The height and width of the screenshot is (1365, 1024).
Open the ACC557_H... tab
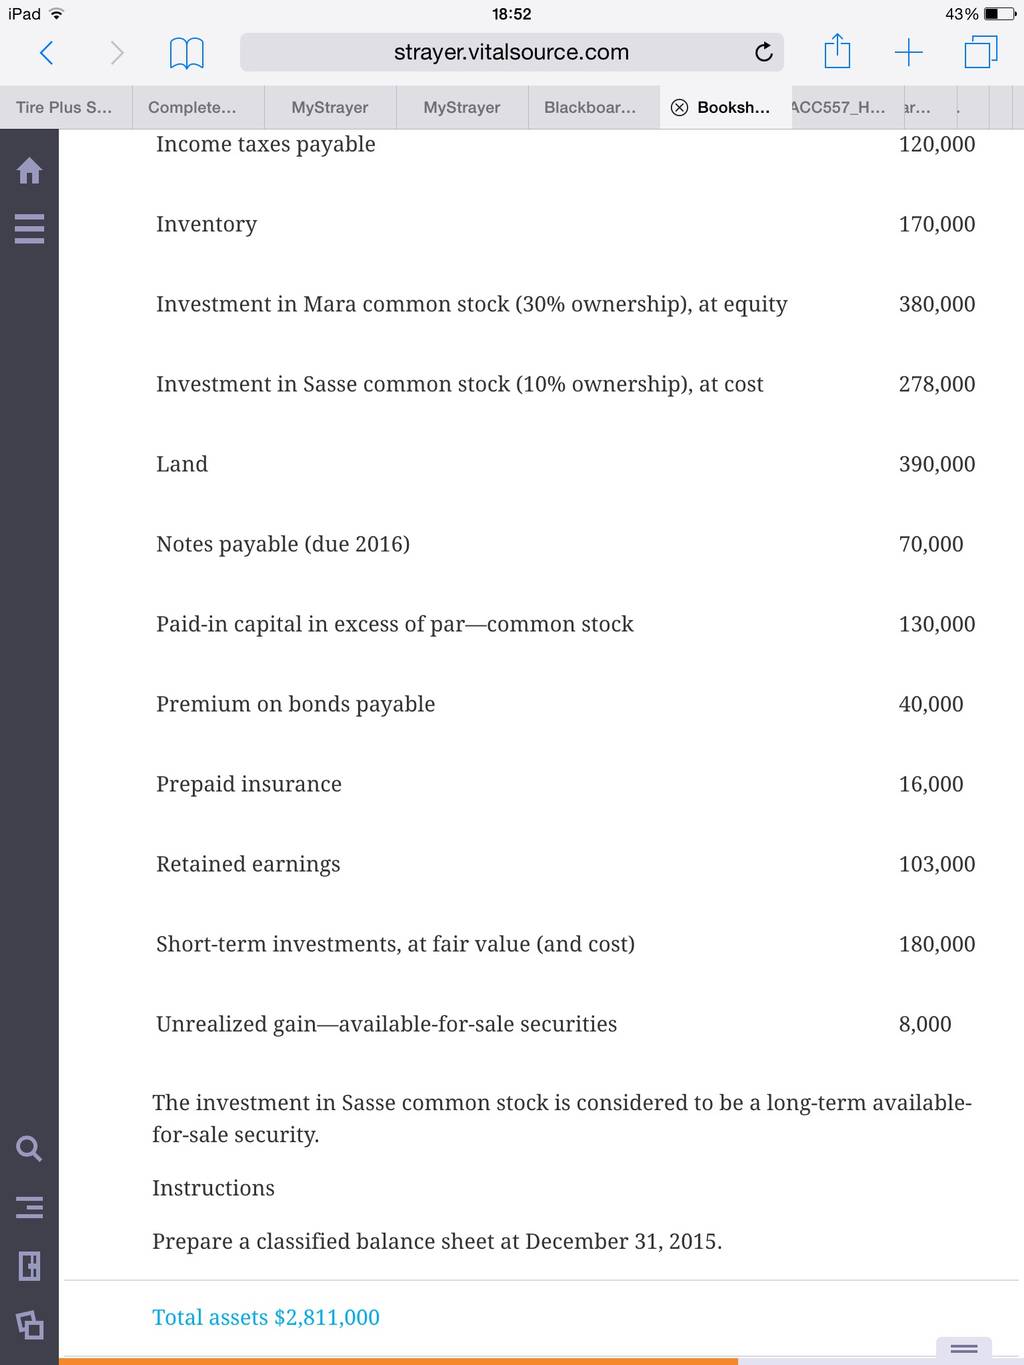[838, 108]
